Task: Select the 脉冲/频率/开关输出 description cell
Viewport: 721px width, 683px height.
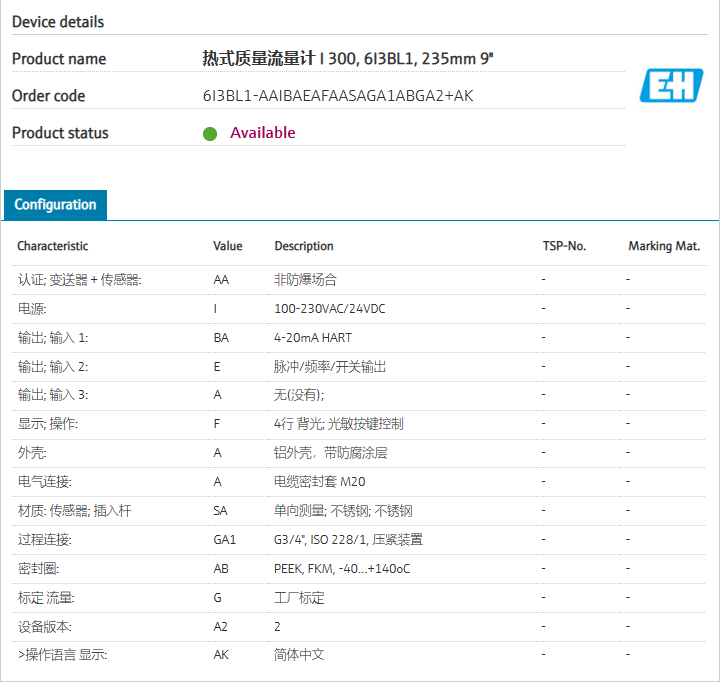Action: [330, 367]
